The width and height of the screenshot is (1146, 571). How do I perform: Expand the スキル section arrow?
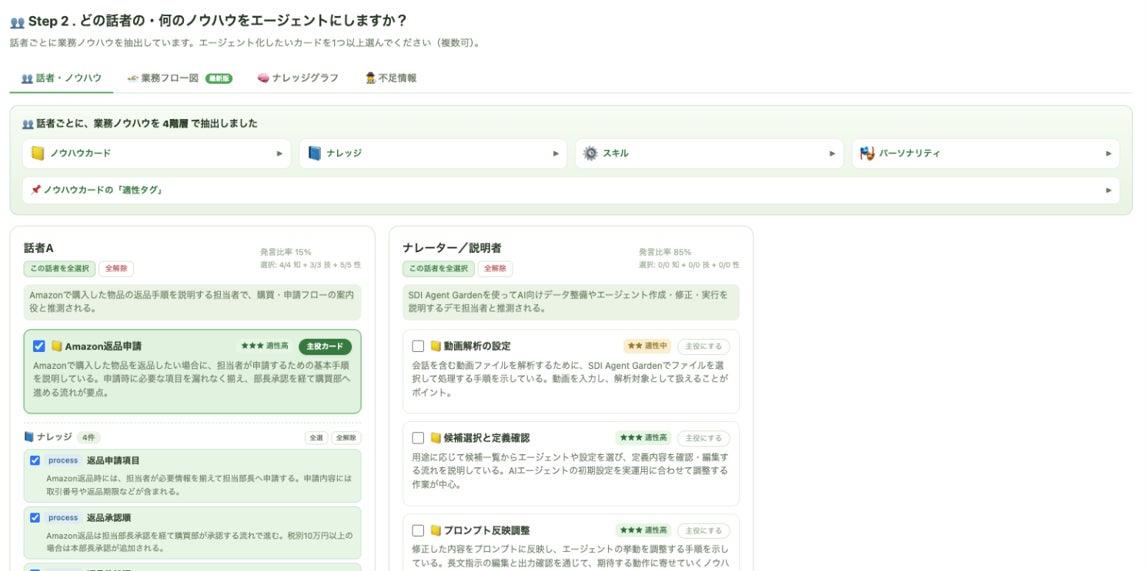832,154
